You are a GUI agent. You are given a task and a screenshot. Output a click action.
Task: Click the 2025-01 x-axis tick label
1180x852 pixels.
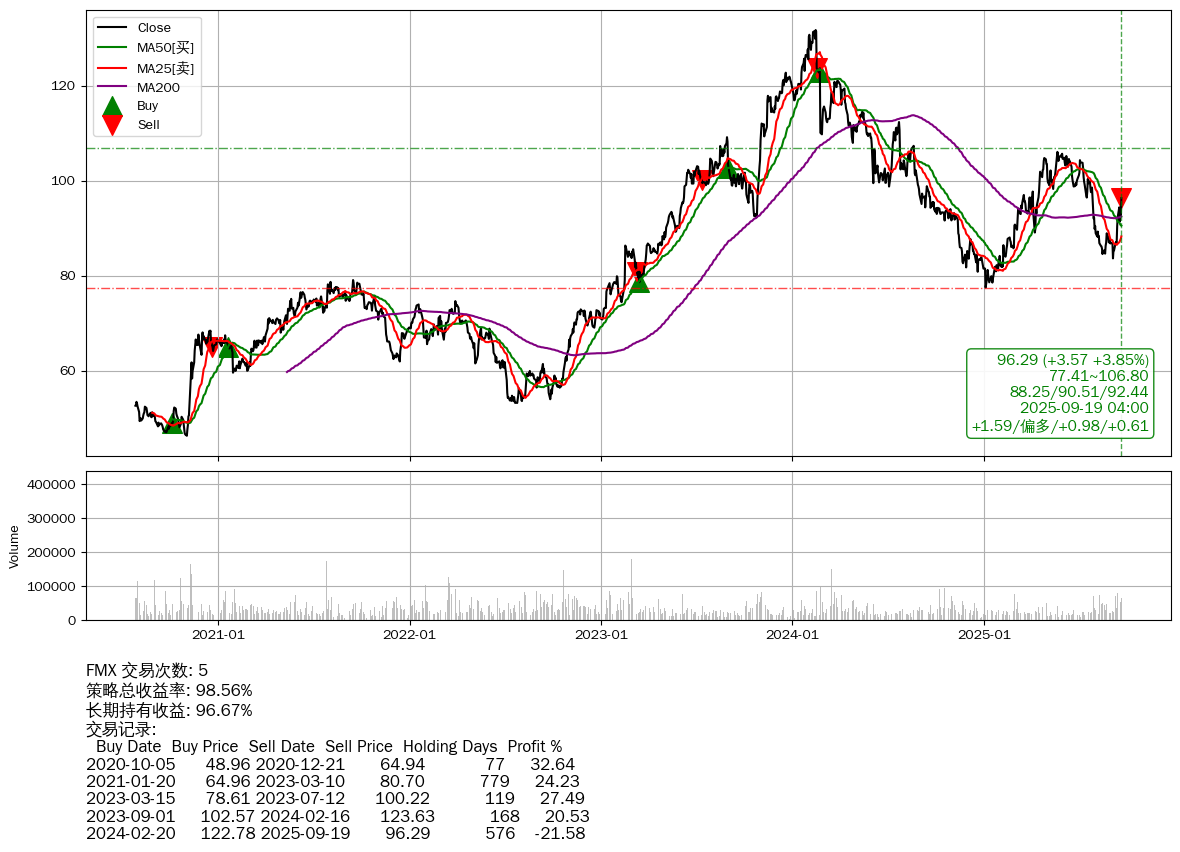[984, 634]
